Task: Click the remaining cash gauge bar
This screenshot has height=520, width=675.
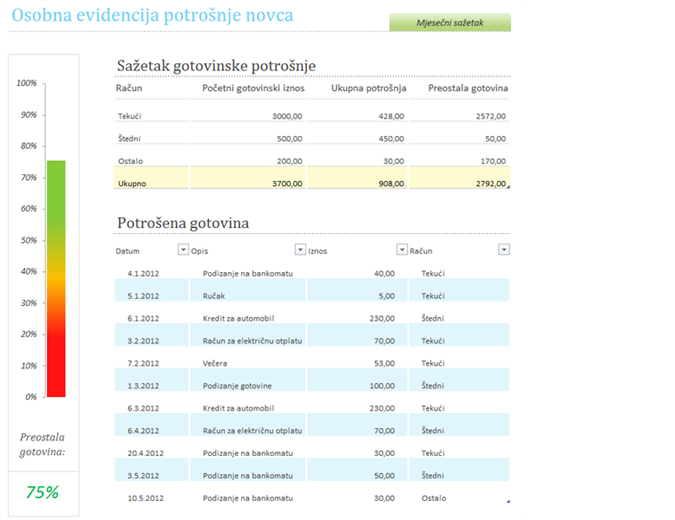Action: 56,279
